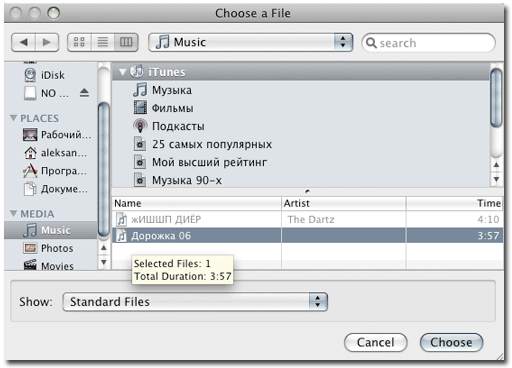The image size is (512, 368).
Task: Click the playlist pane scroll down arrow
Action: 496,179
